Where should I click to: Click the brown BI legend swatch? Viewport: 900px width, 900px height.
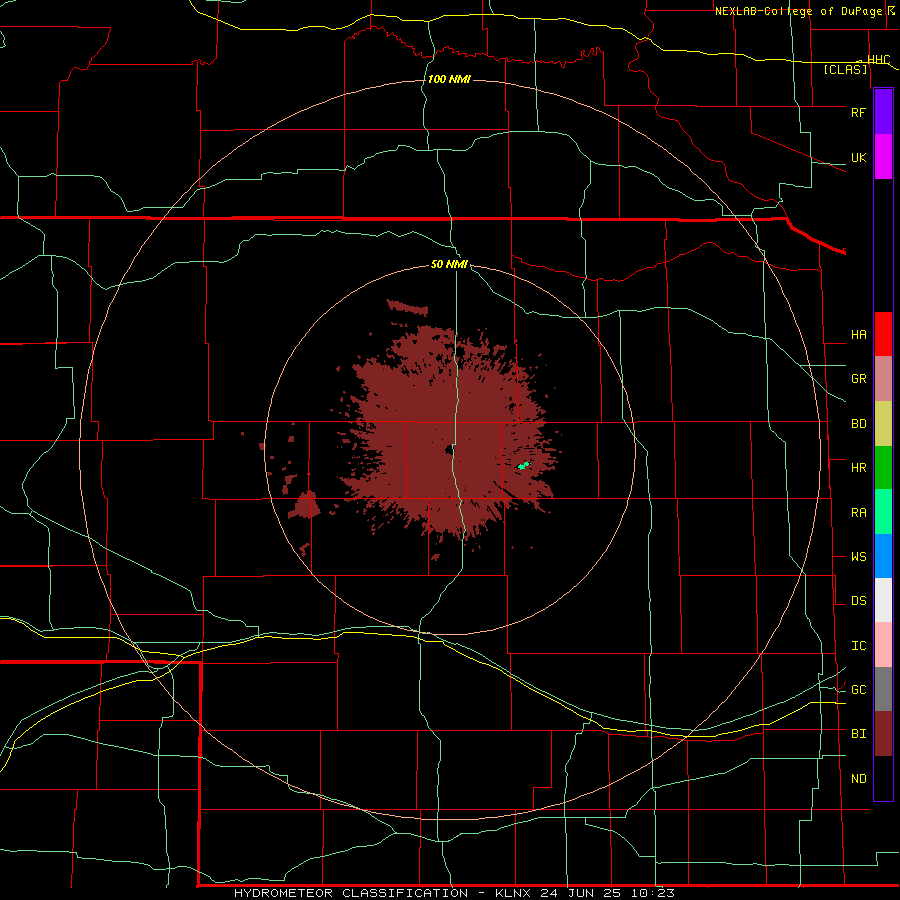pyautogui.click(x=883, y=734)
